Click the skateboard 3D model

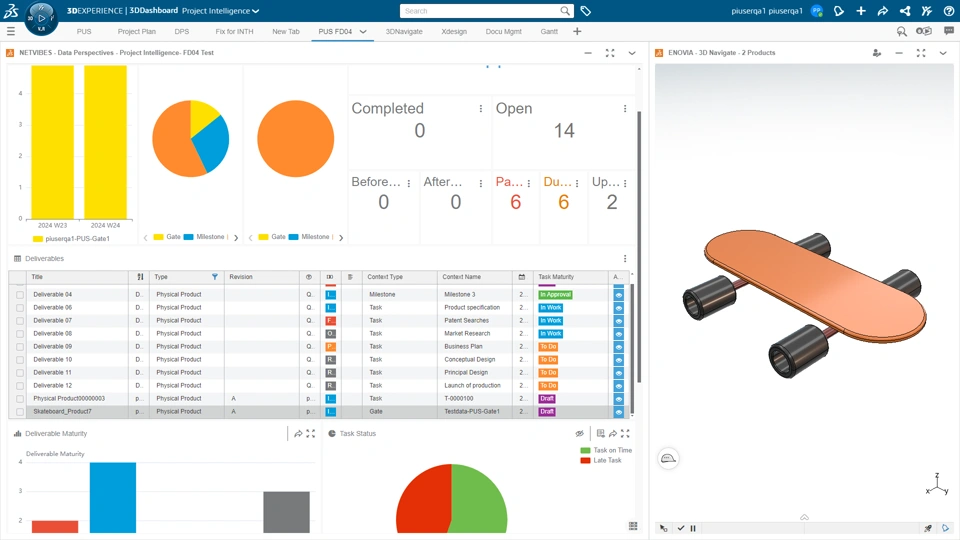pyautogui.click(x=805, y=303)
